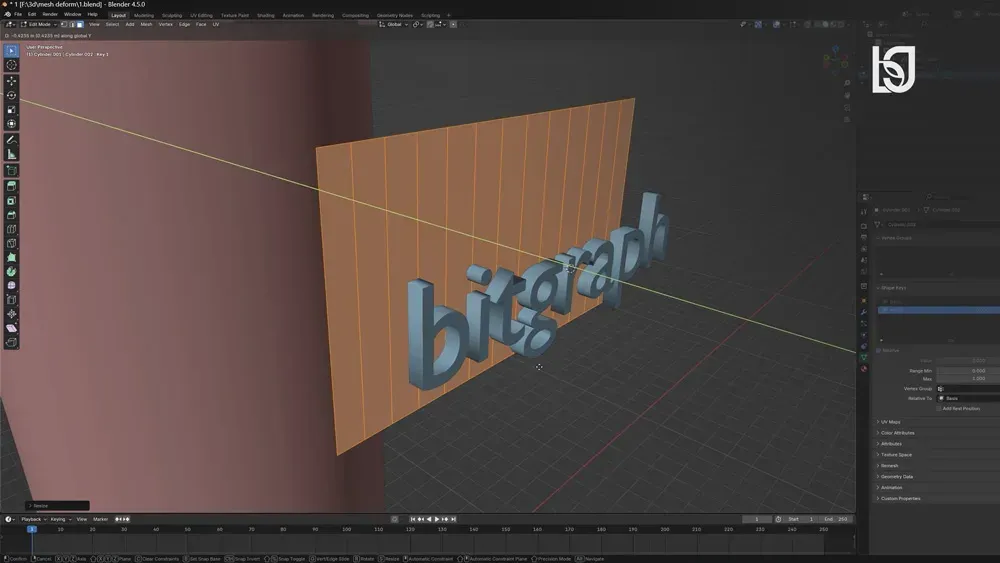Open the Mesh menu in viewport header
Viewport: 1000px width, 563px height.
pos(146,24)
